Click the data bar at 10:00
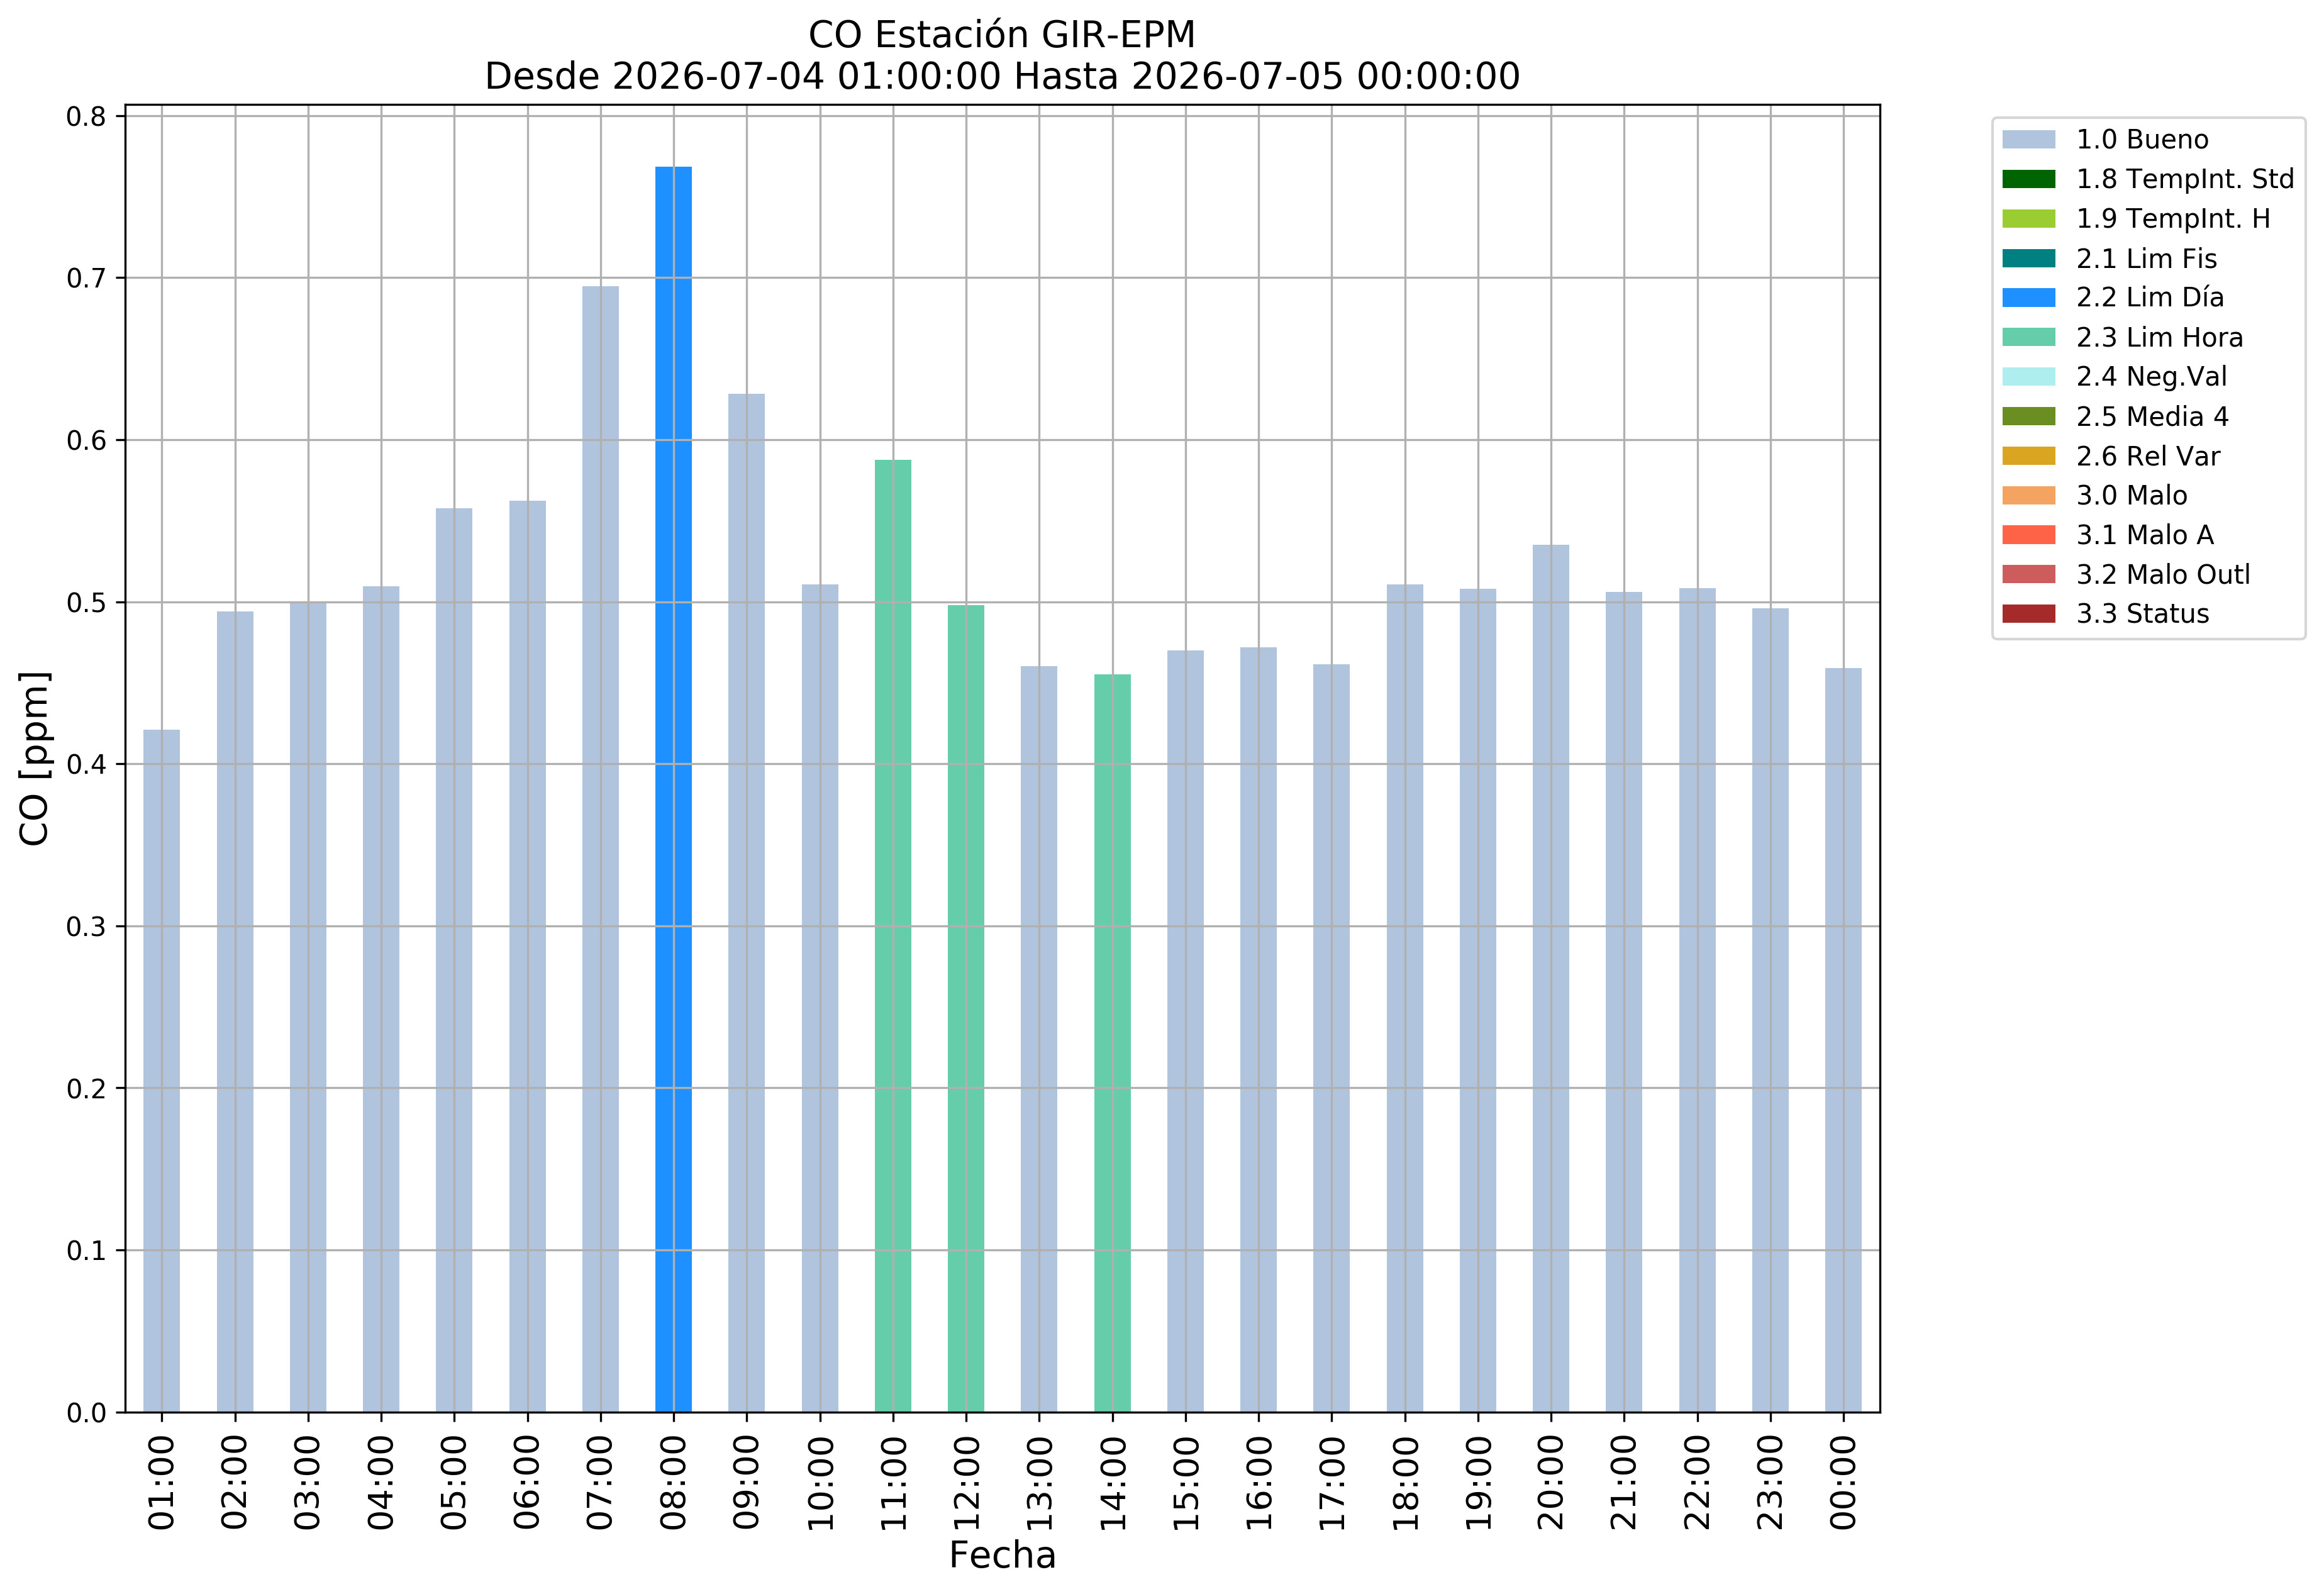The image size is (2324, 1594). click(820, 998)
